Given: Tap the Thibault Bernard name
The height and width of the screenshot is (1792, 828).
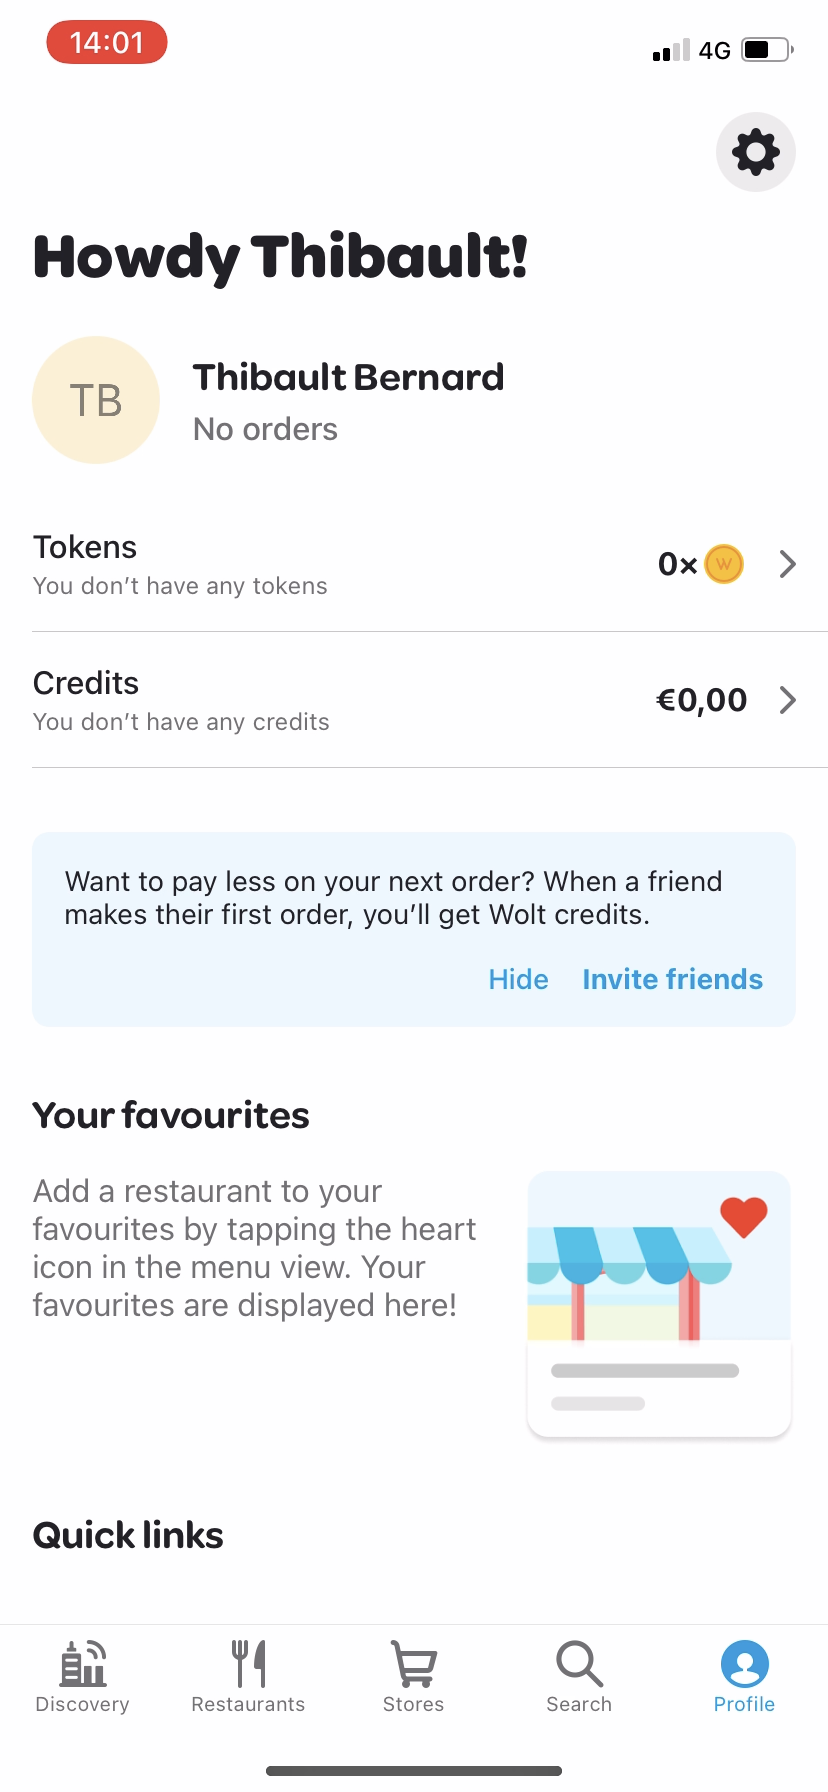Looking at the screenshot, I should (x=348, y=378).
